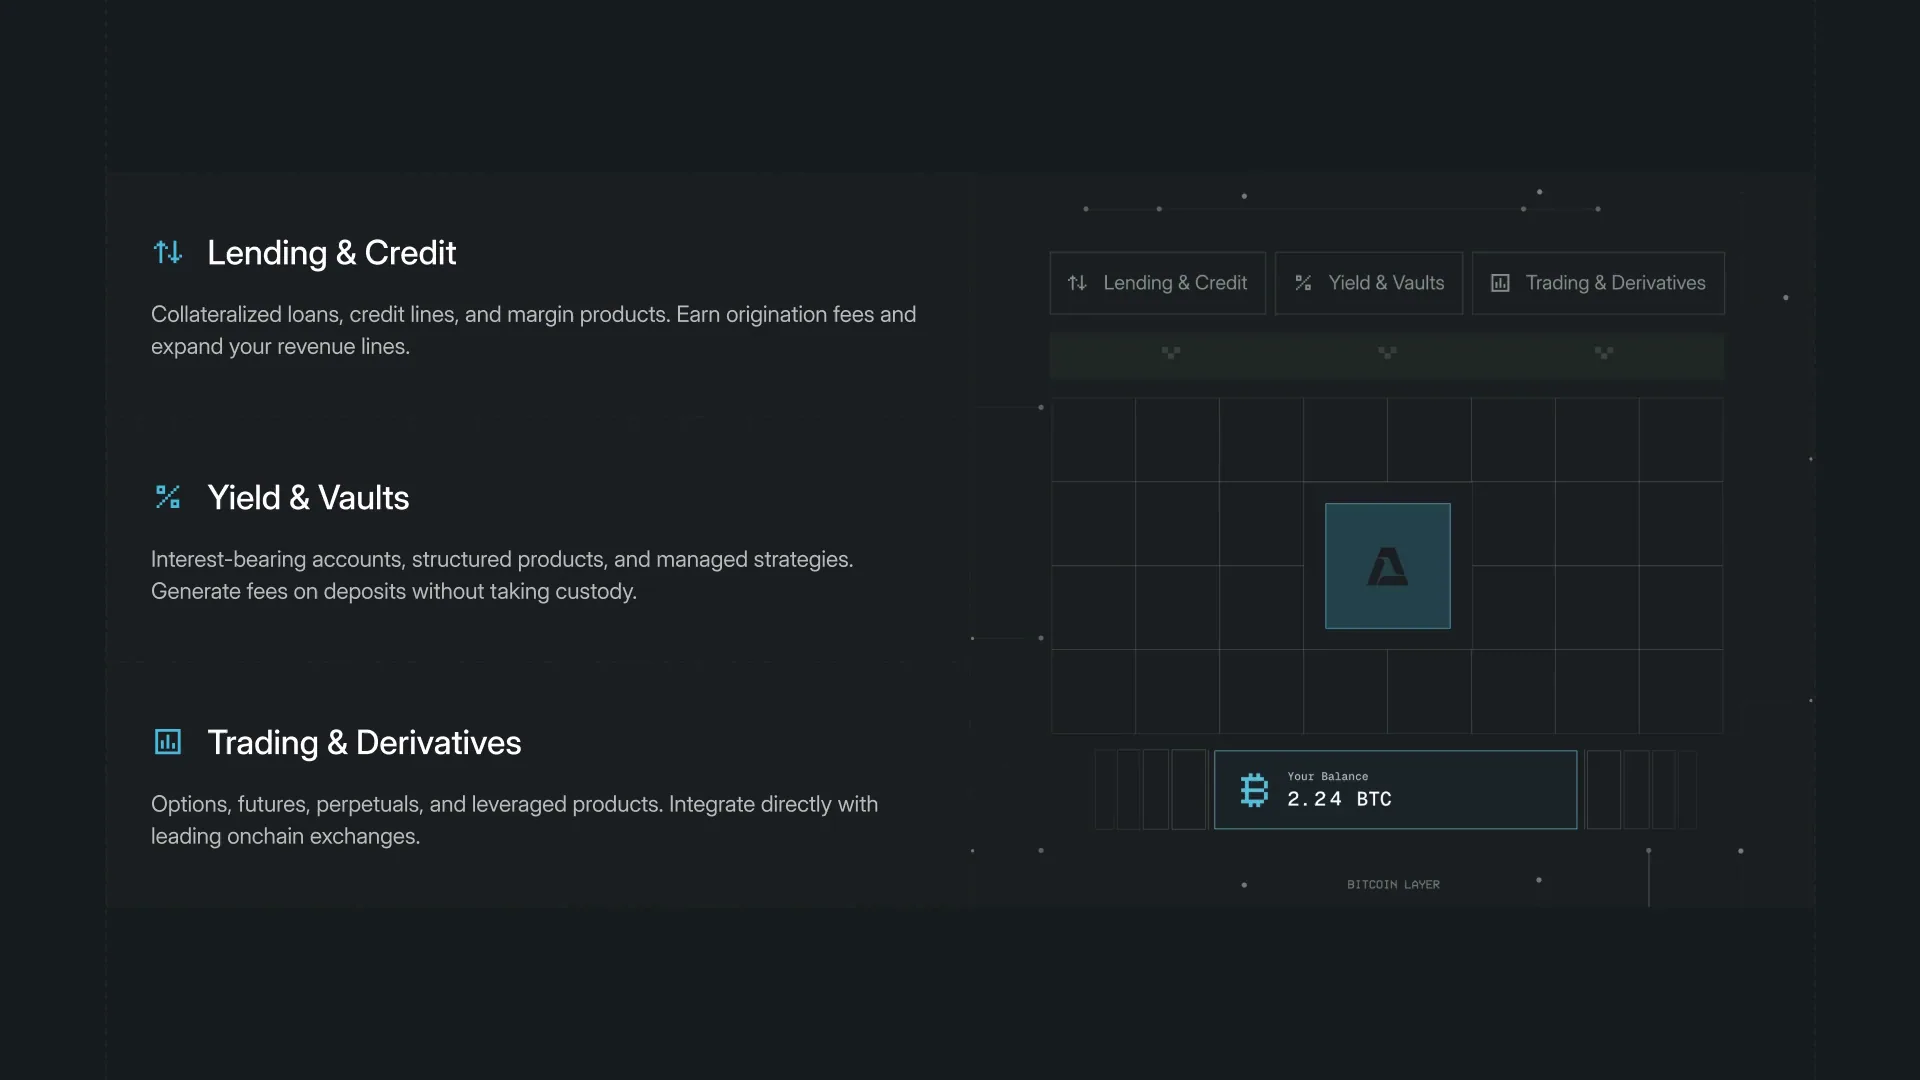Click the up-down arrows icon beside Lending & Credit heading
The height and width of the screenshot is (1080, 1920).
(168, 252)
